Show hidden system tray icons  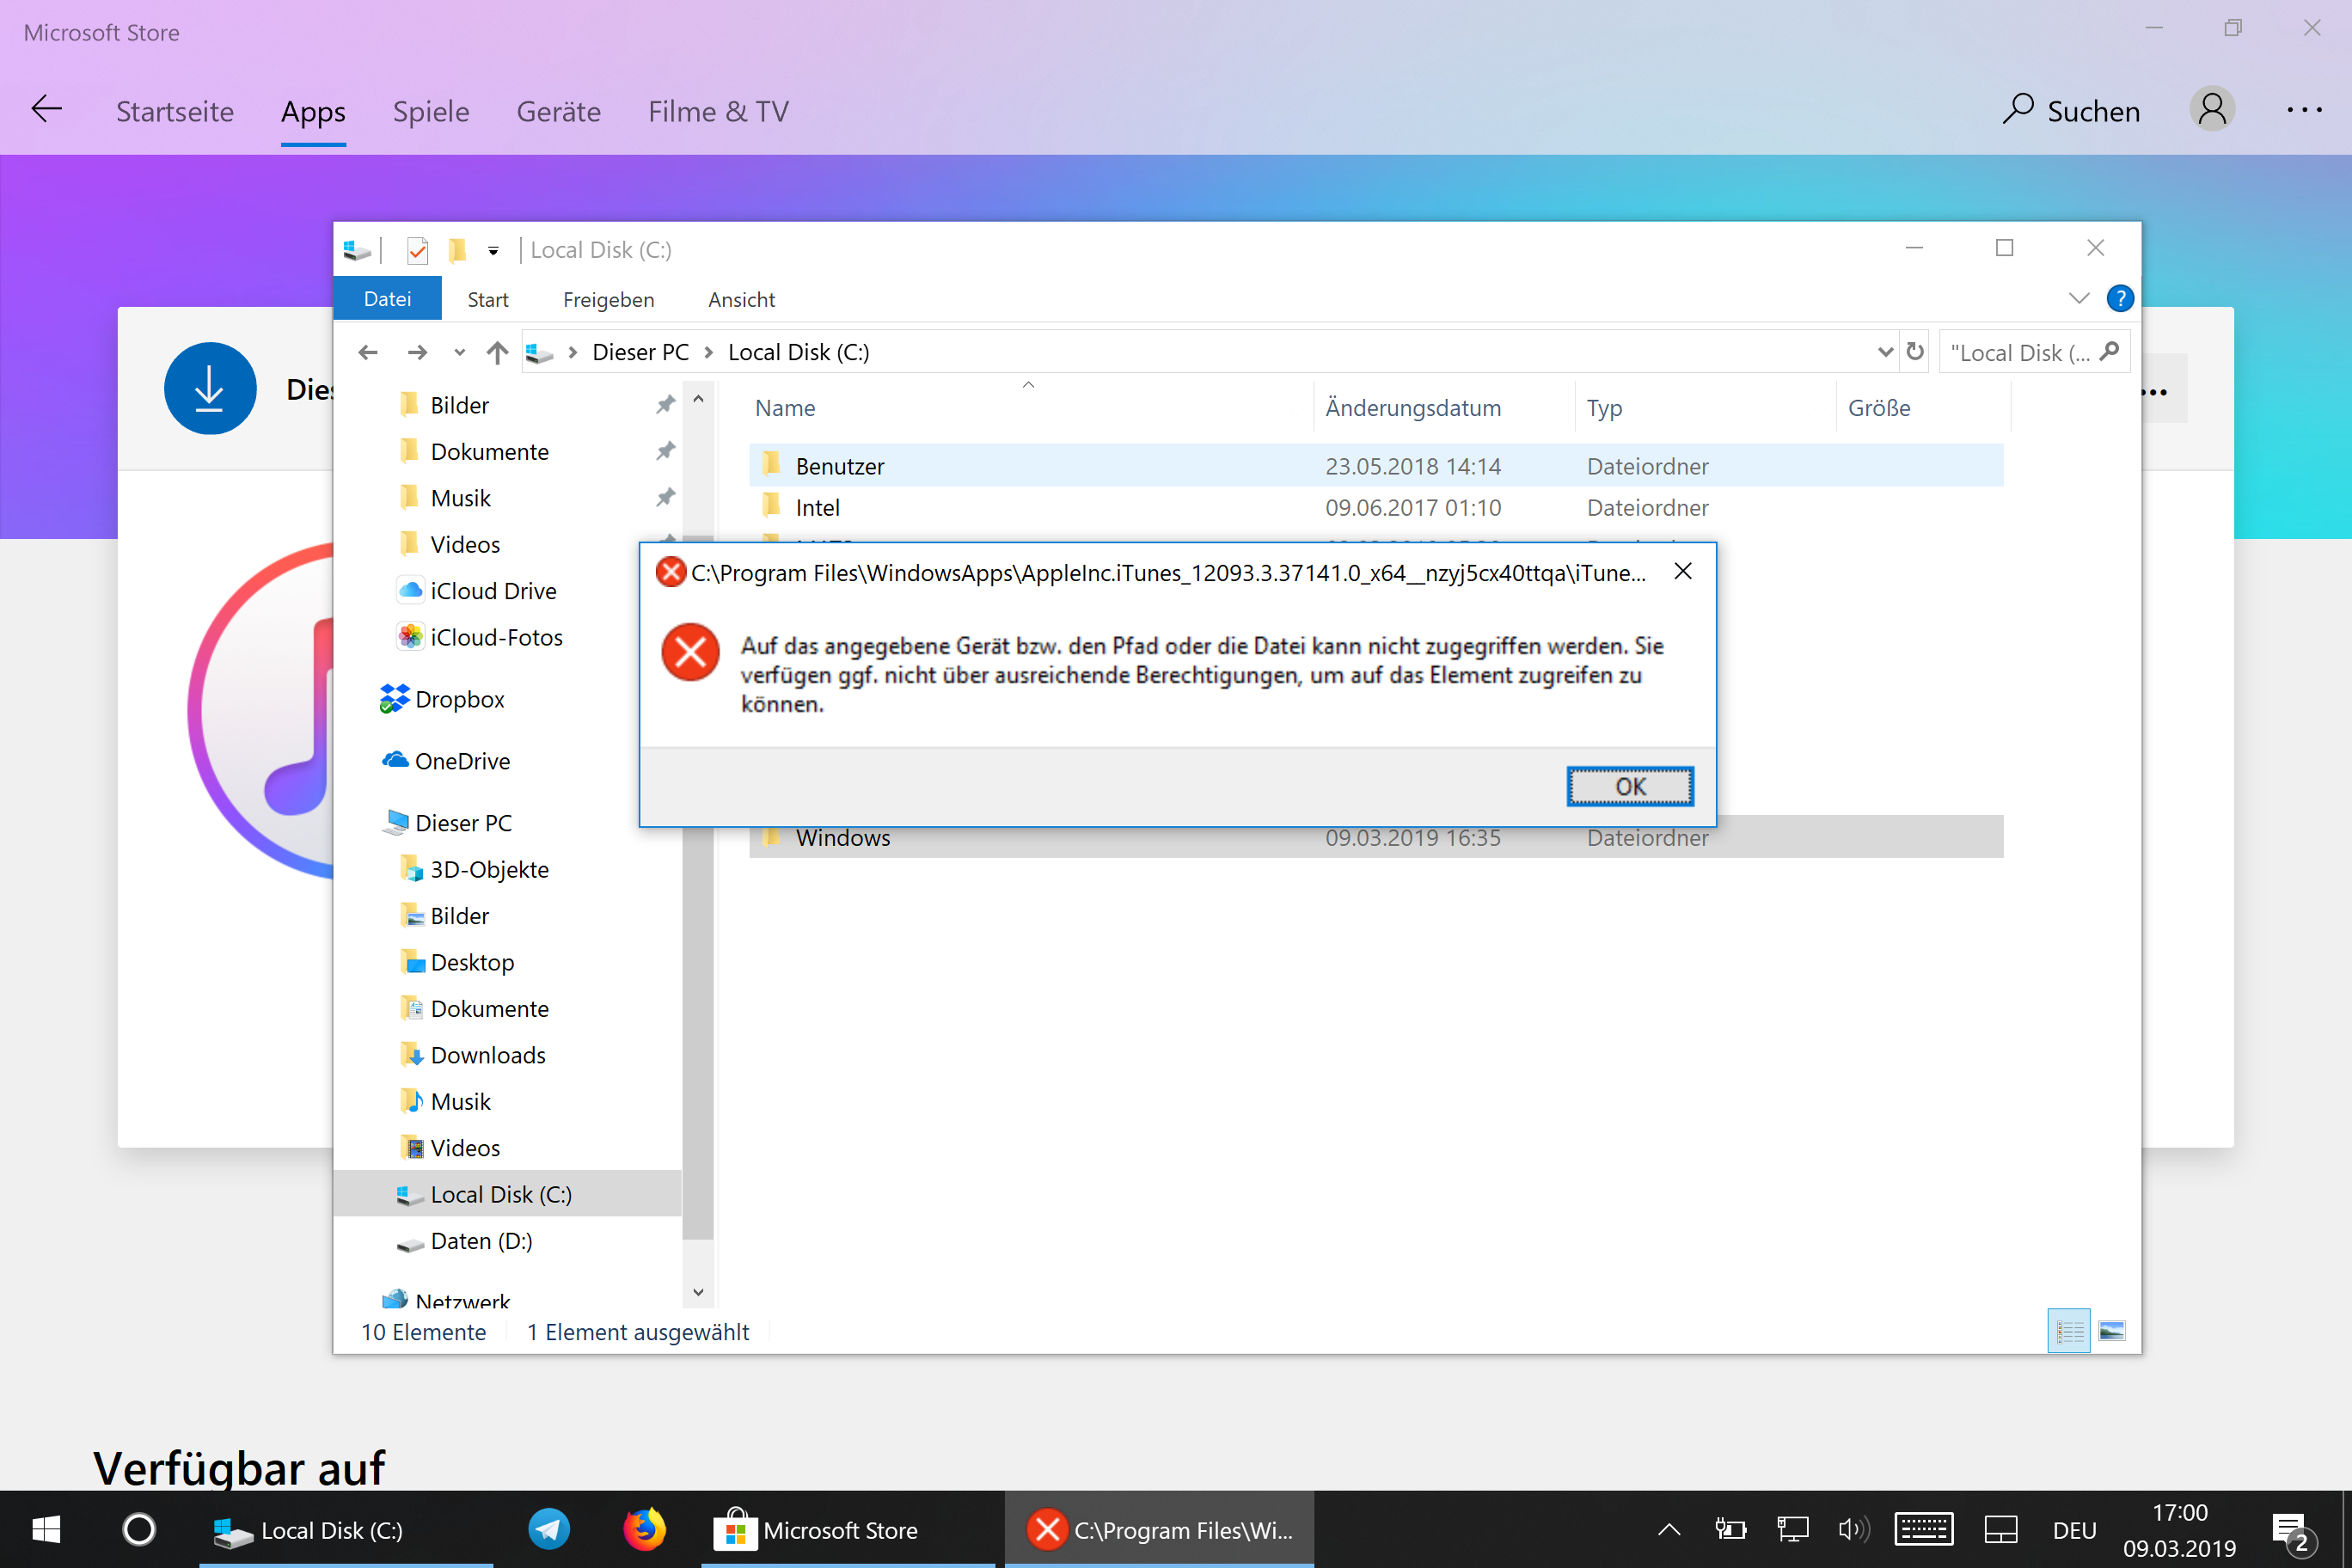(1669, 1529)
